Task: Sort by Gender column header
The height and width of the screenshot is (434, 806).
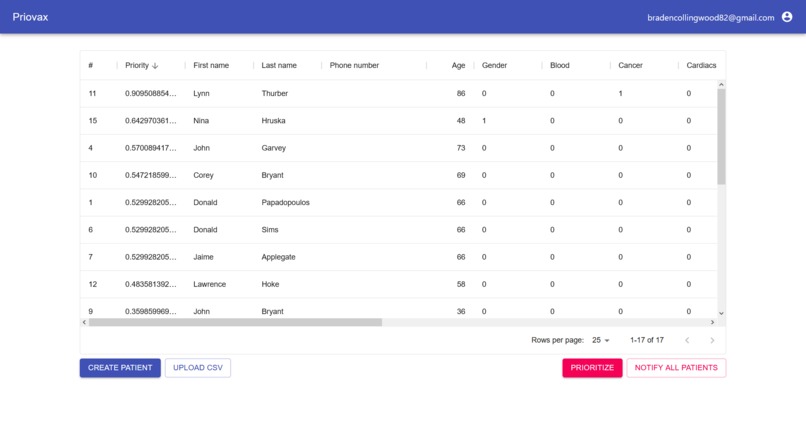Action: (x=494, y=65)
